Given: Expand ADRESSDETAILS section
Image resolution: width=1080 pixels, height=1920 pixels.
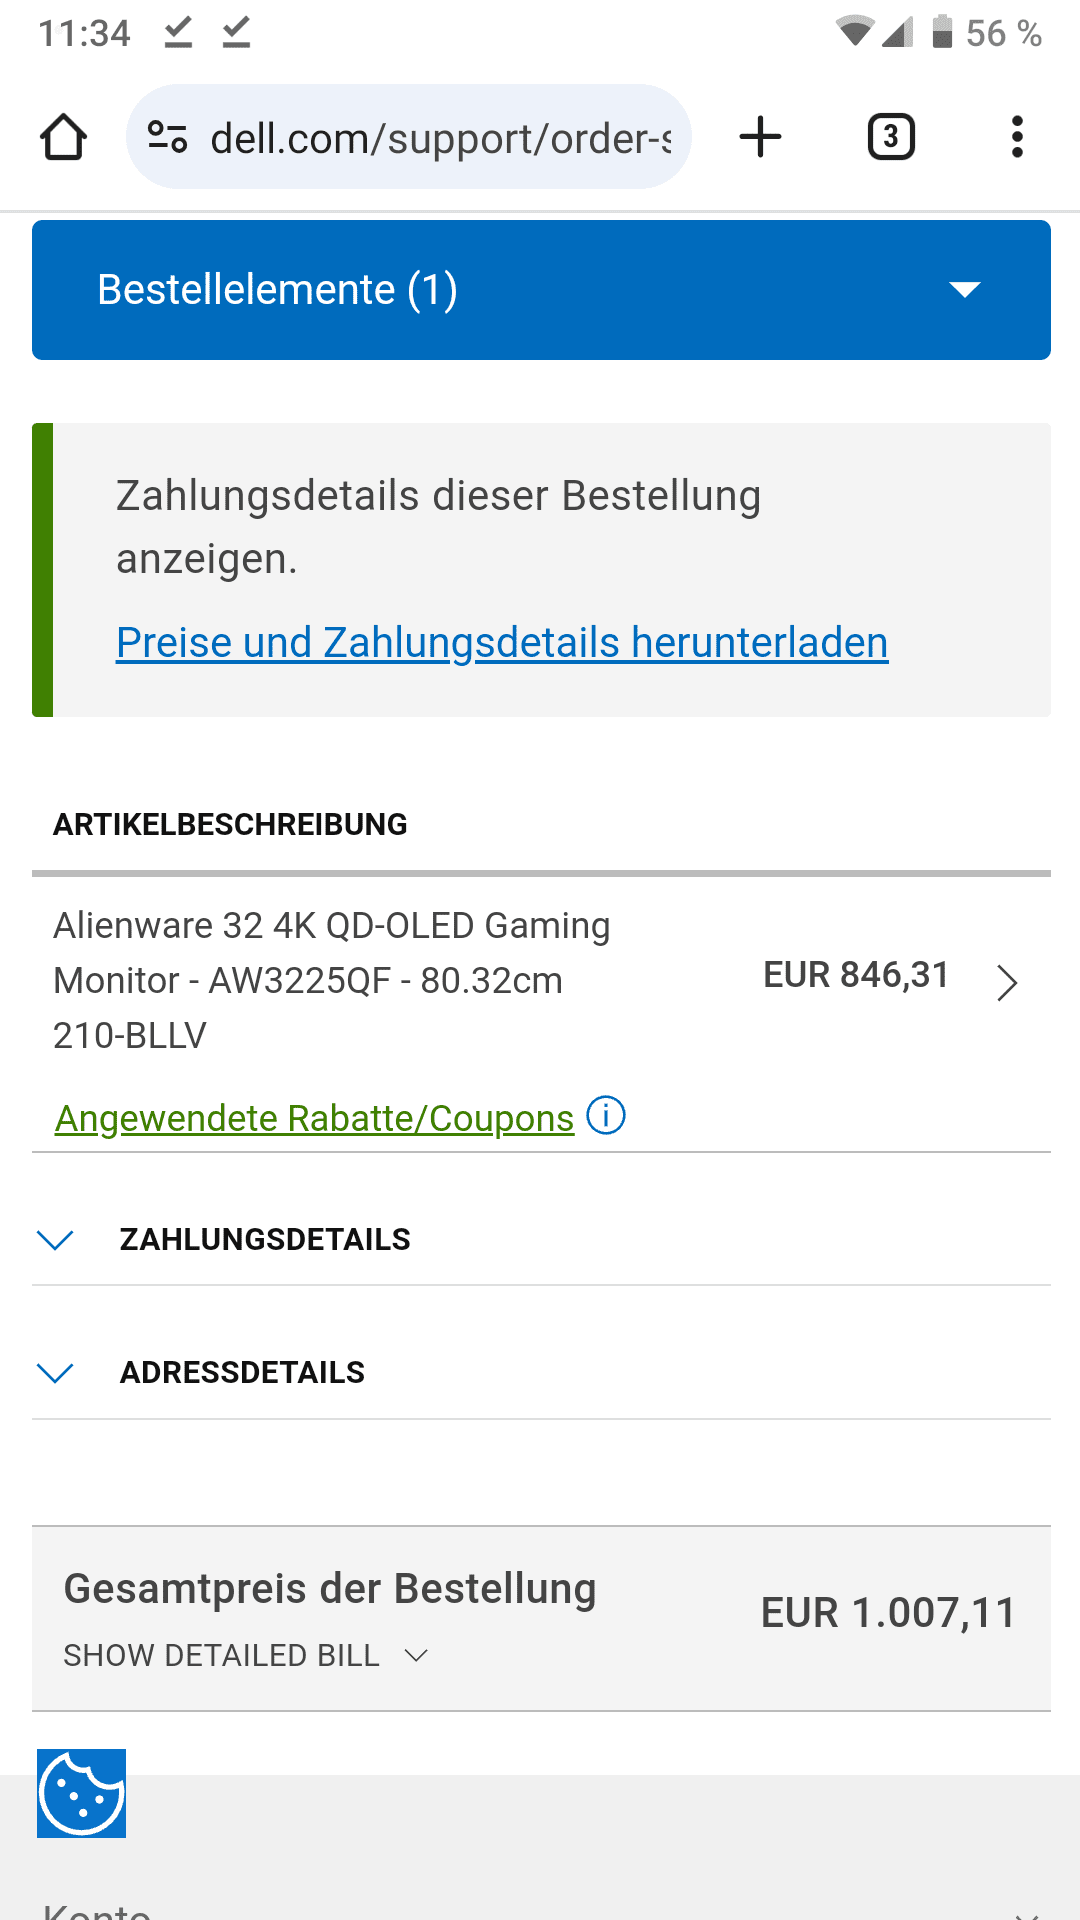Looking at the screenshot, I should 541,1372.
